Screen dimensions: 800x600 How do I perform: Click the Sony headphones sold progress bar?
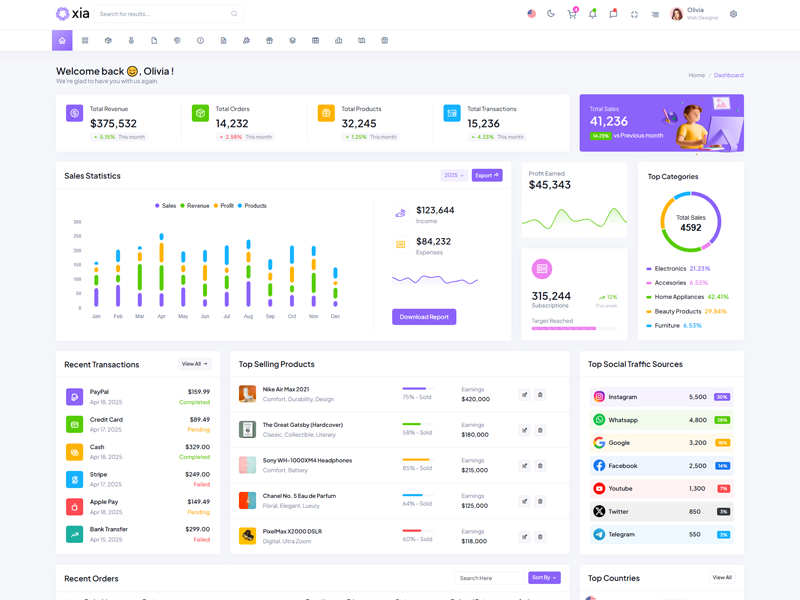416,460
